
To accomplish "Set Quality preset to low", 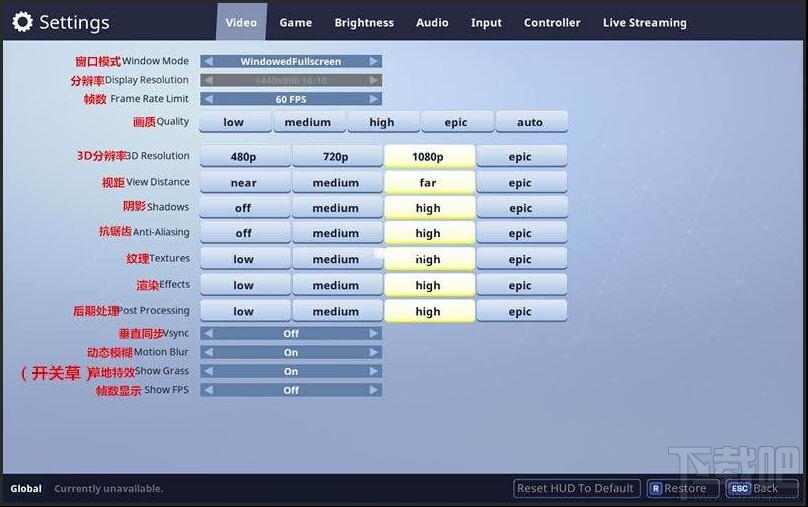I will click(x=235, y=122).
